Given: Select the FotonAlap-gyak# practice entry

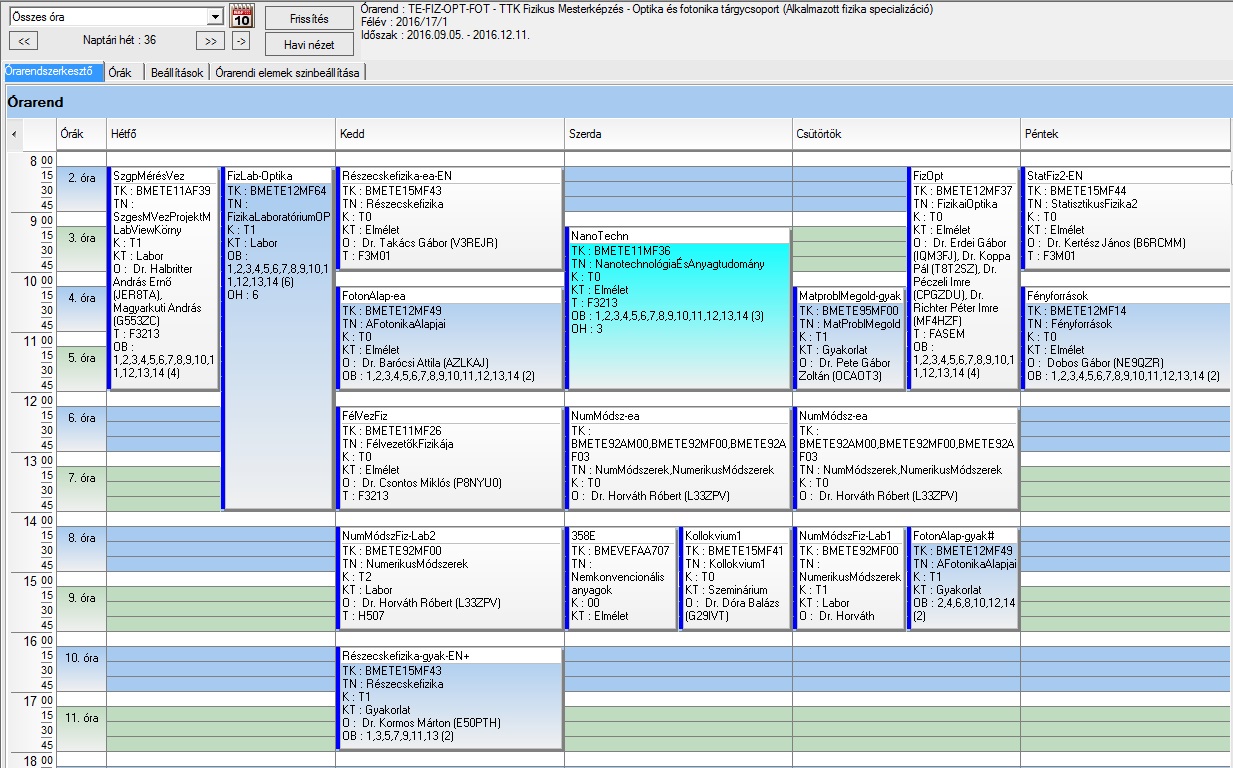Looking at the screenshot, I should point(963,579).
